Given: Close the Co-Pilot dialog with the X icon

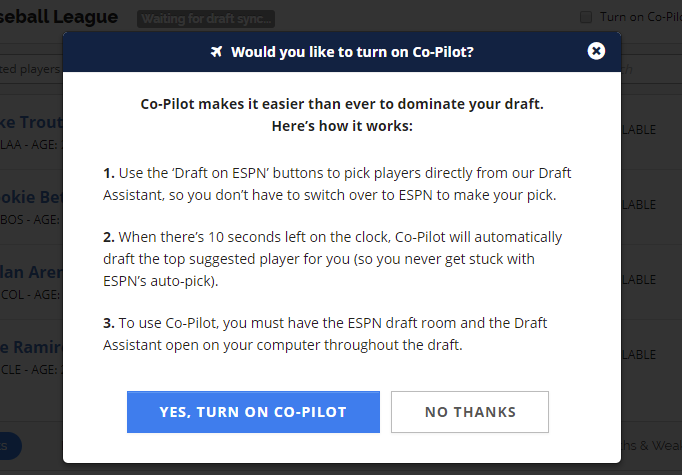Looking at the screenshot, I should [x=596, y=51].
